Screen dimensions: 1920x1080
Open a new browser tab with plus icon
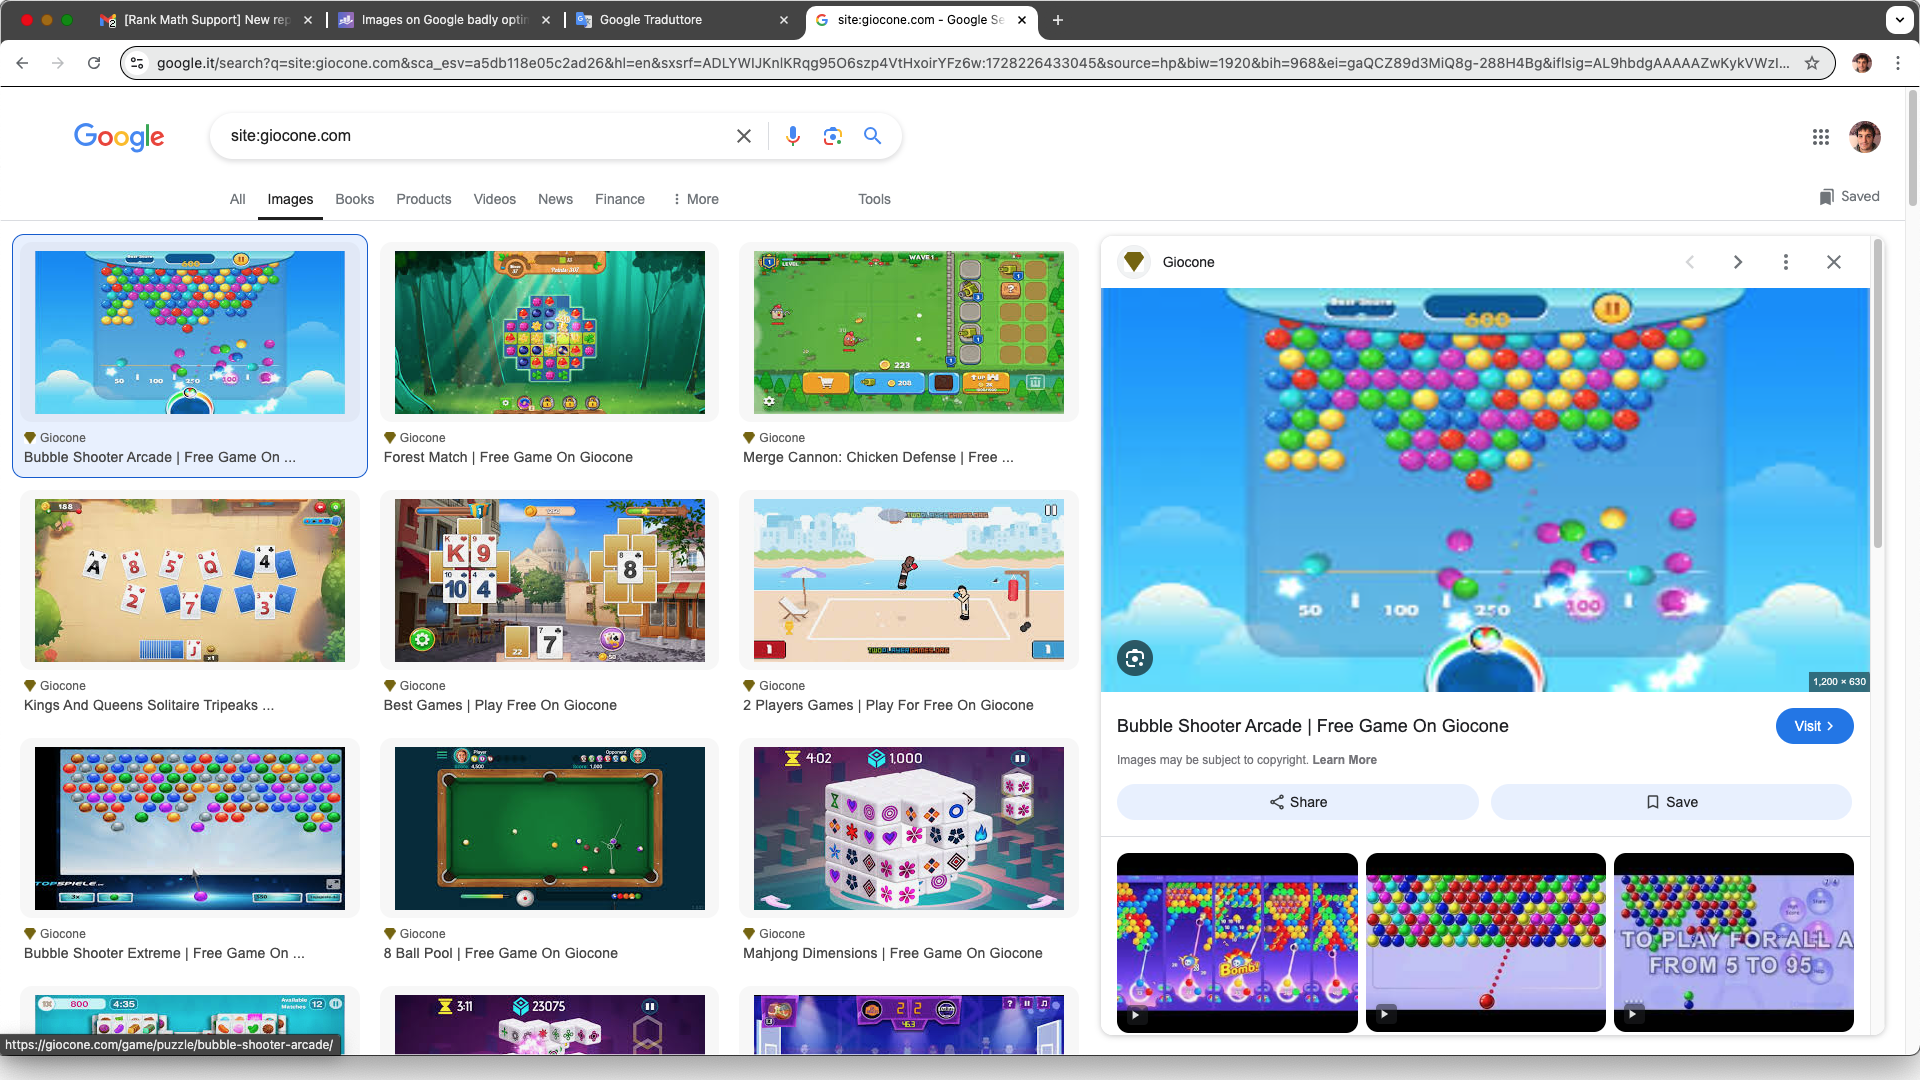[x=1058, y=20]
